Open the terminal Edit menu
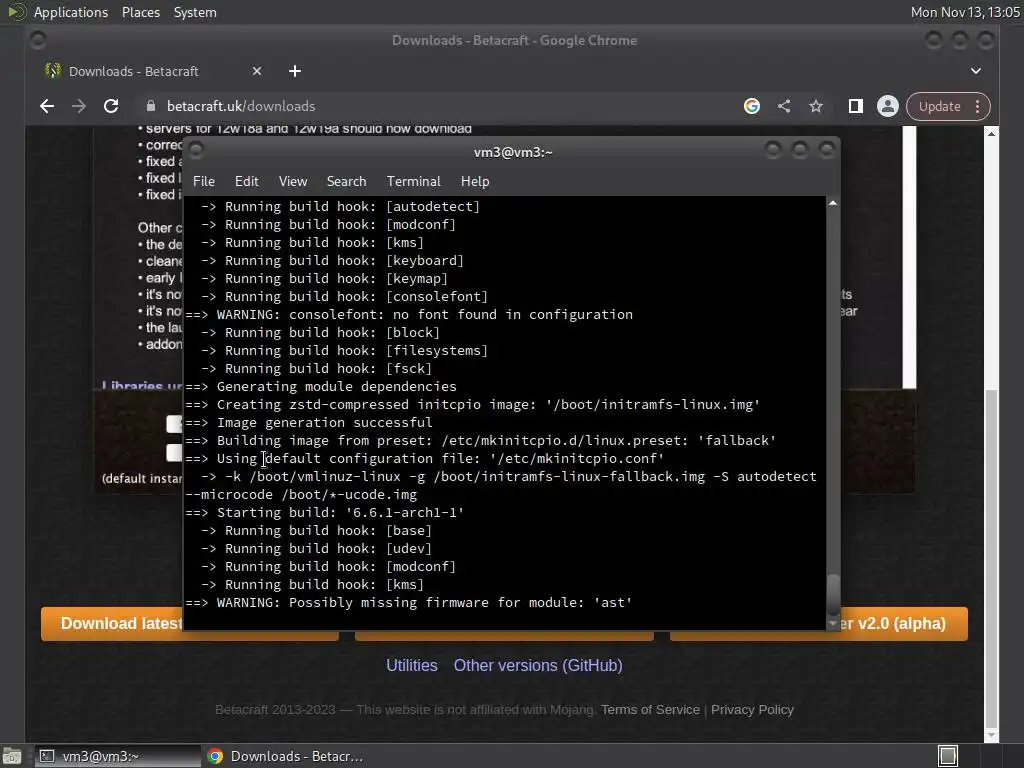Viewport: 1024px width, 768px height. pos(246,182)
